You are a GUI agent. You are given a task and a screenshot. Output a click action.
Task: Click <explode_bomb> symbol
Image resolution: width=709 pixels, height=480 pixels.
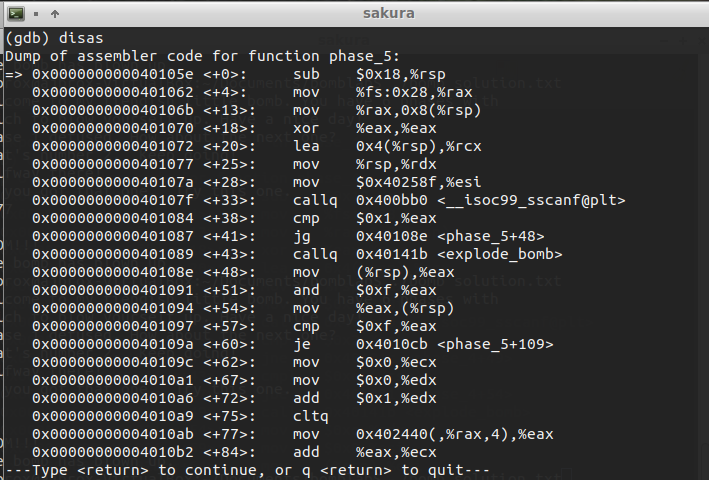(x=499, y=254)
